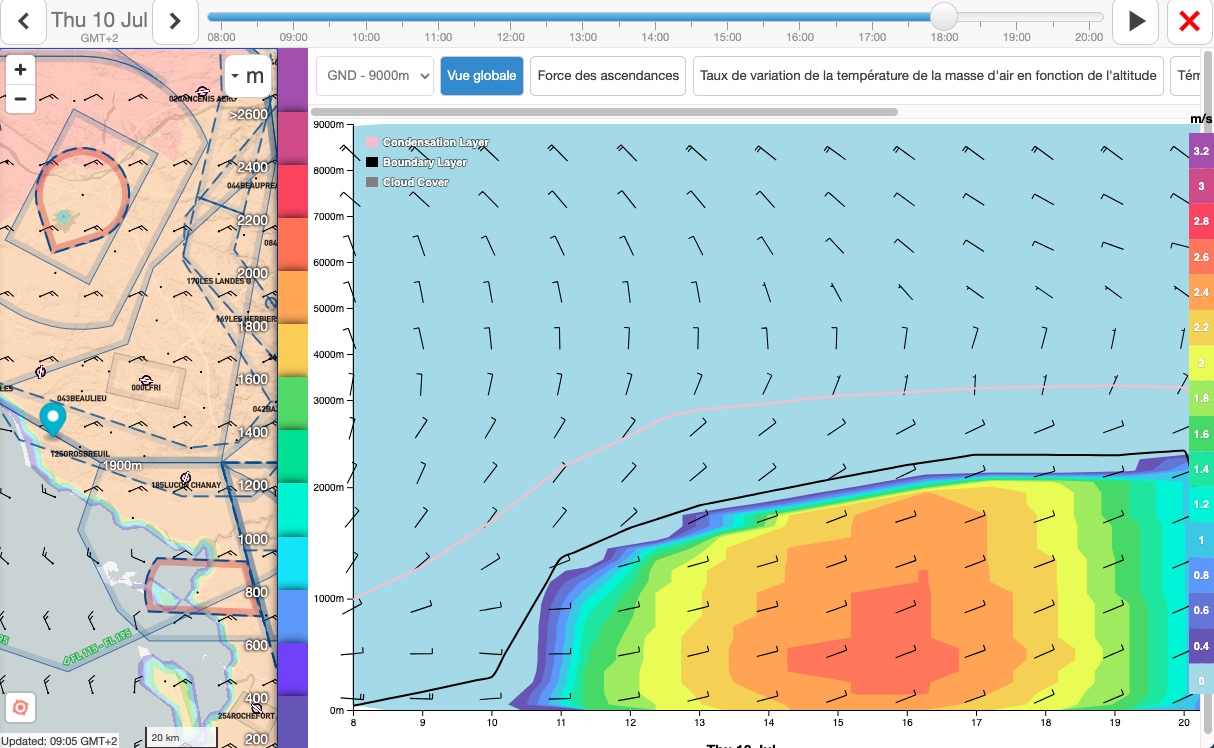Play the forecast time animation
This screenshot has height=748, width=1214.
(x=1136, y=21)
